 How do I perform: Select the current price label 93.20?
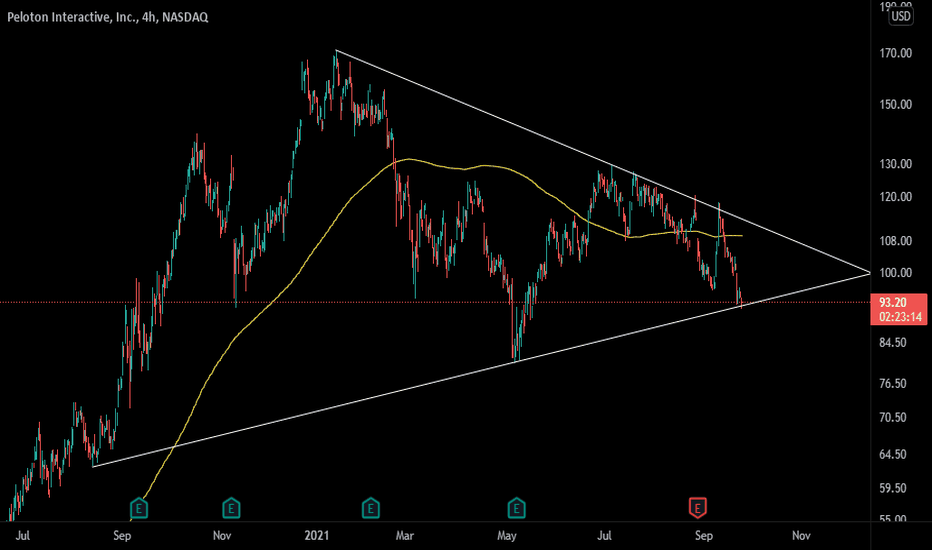coord(893,303)
